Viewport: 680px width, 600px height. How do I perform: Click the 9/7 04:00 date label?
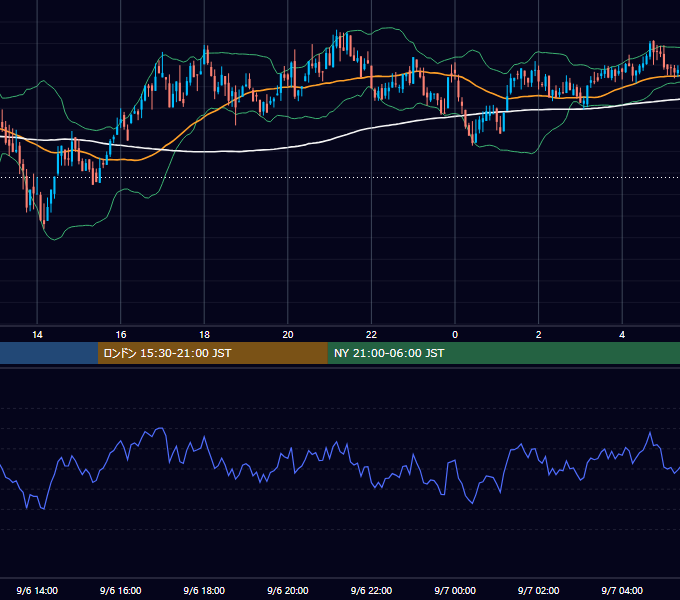tap(622, 590)
